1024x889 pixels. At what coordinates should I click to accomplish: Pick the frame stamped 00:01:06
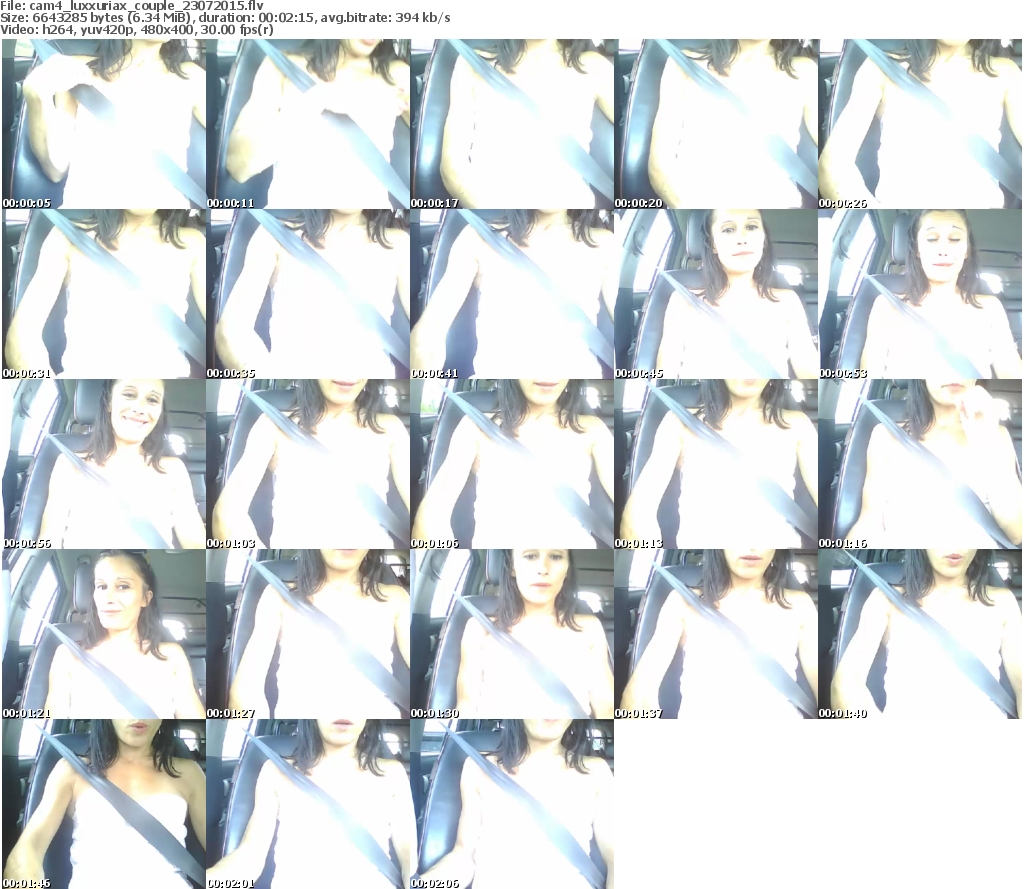[512, 464]
